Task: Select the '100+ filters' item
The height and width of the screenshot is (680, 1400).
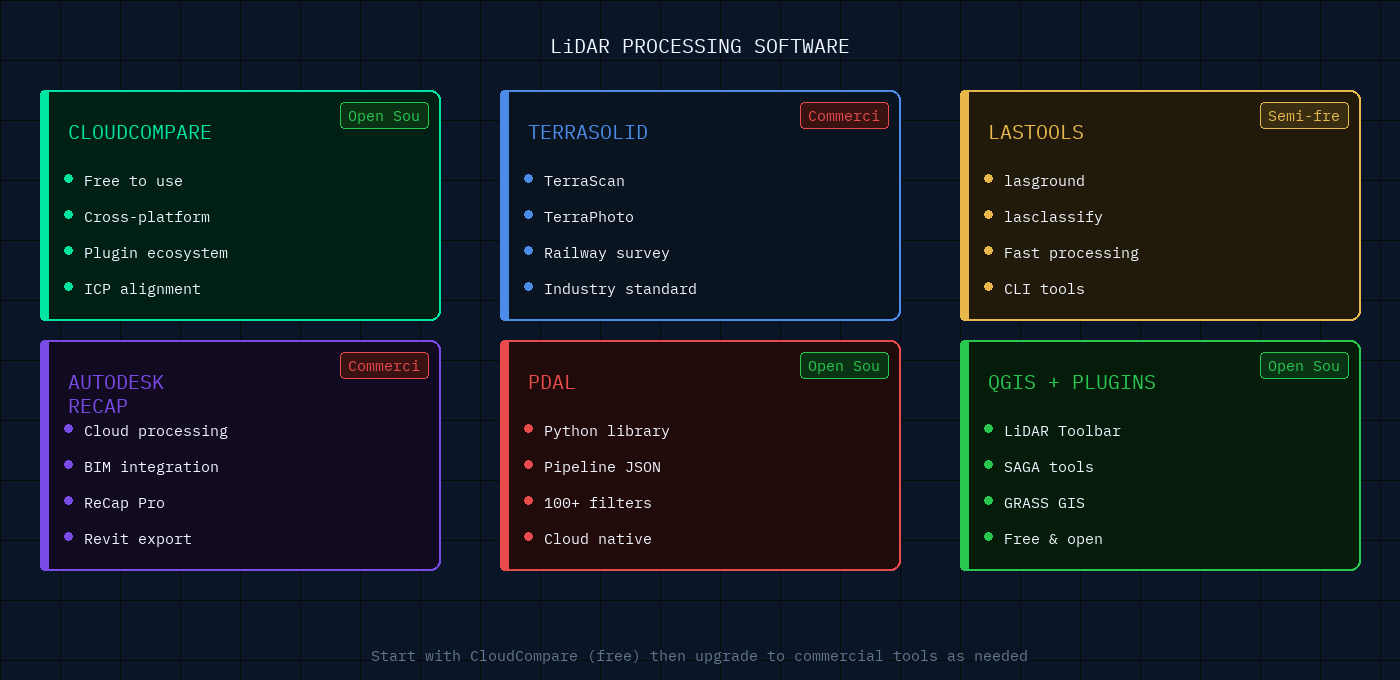Action: tap(598, 503)
